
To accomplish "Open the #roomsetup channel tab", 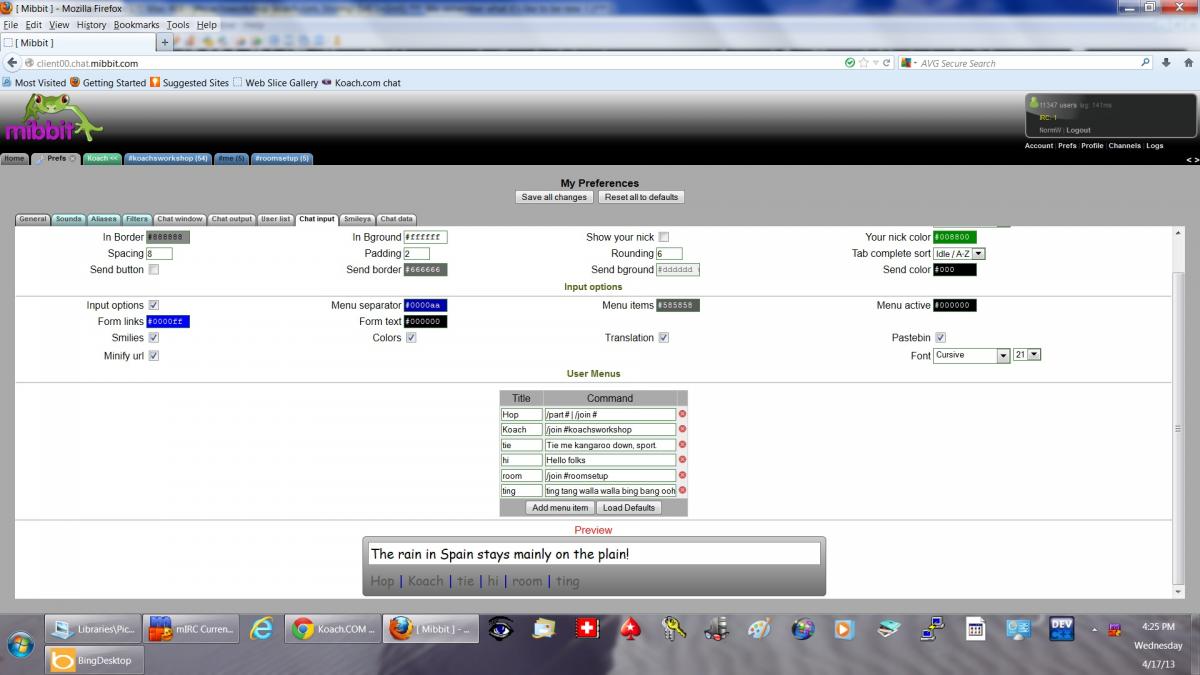I will (282, 158).
